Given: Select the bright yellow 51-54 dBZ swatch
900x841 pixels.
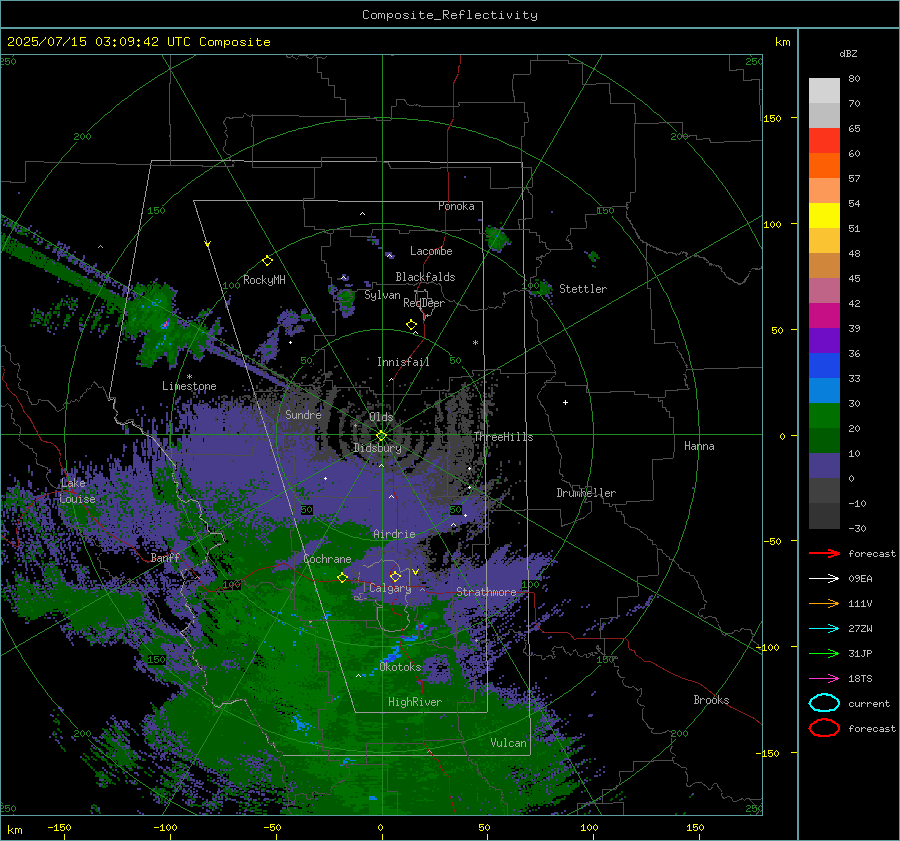Looking at the screenshot, I should [824, 216].
